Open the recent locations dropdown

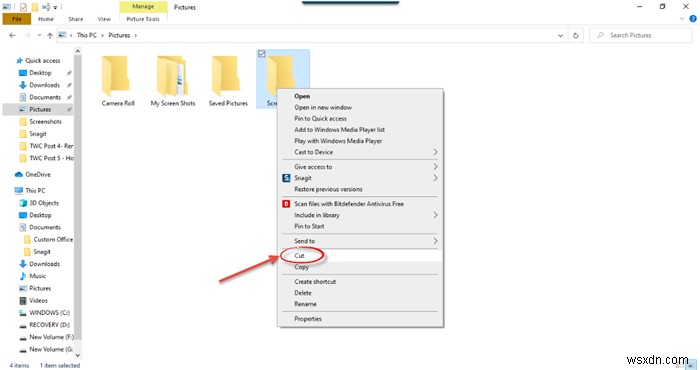point(39,35)
